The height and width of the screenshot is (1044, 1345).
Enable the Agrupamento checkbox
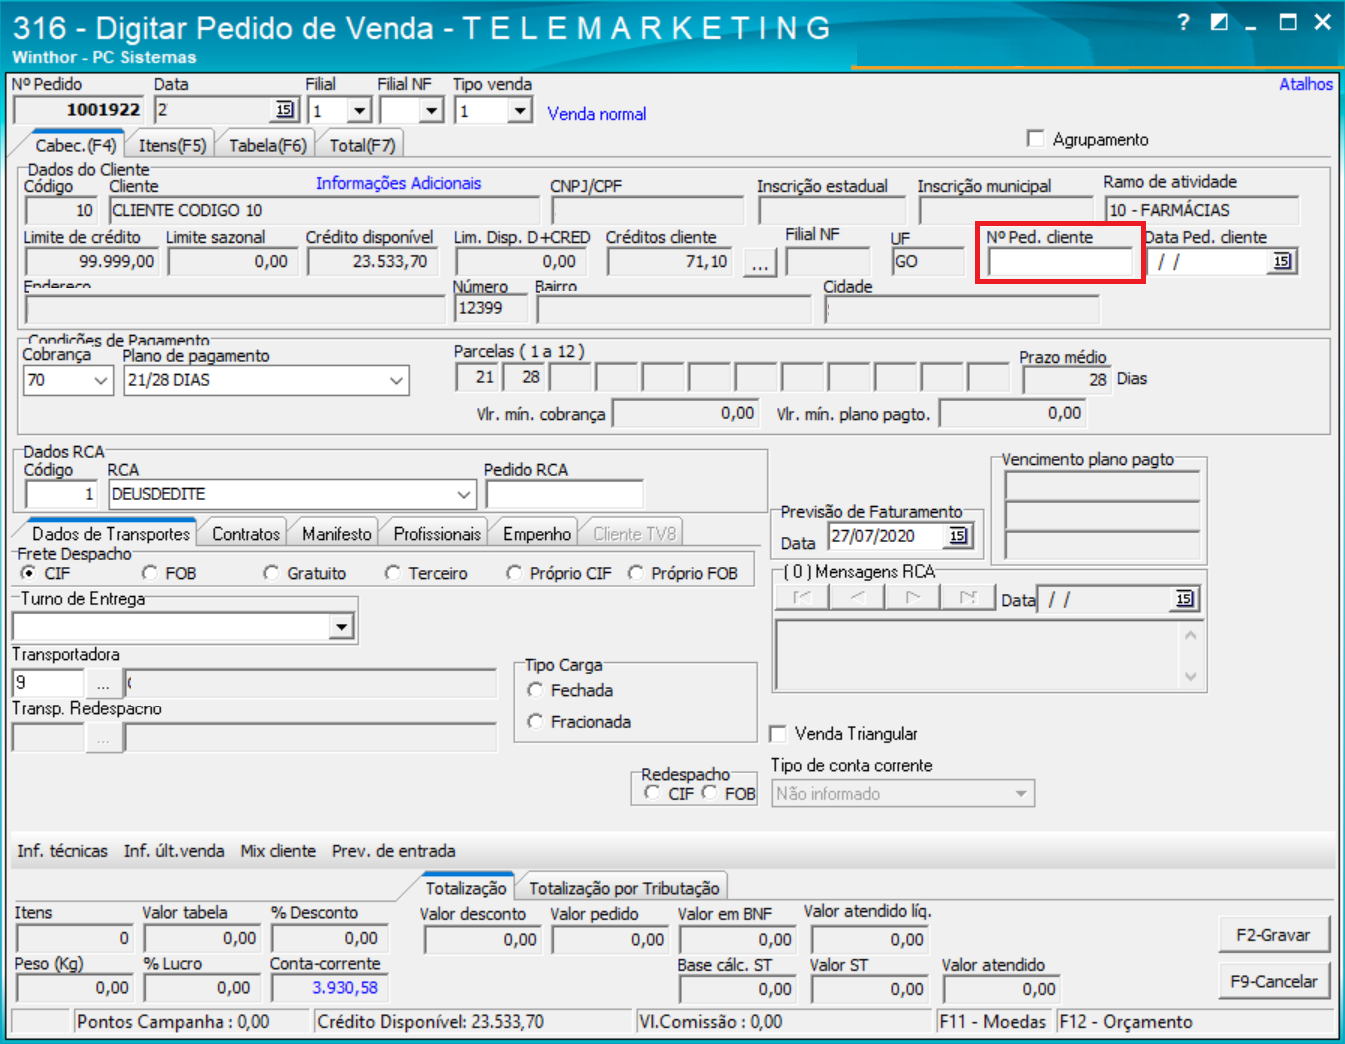click(1035, 139)
